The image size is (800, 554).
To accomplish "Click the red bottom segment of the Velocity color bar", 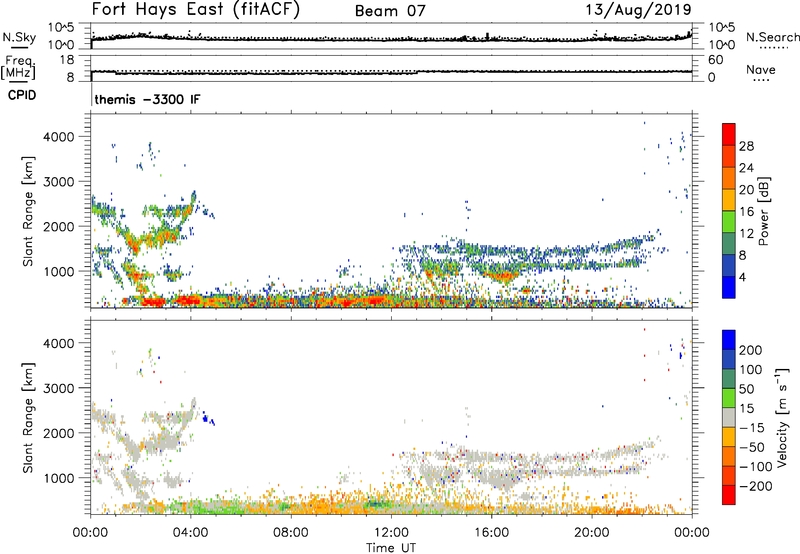I will click(729, 495).
